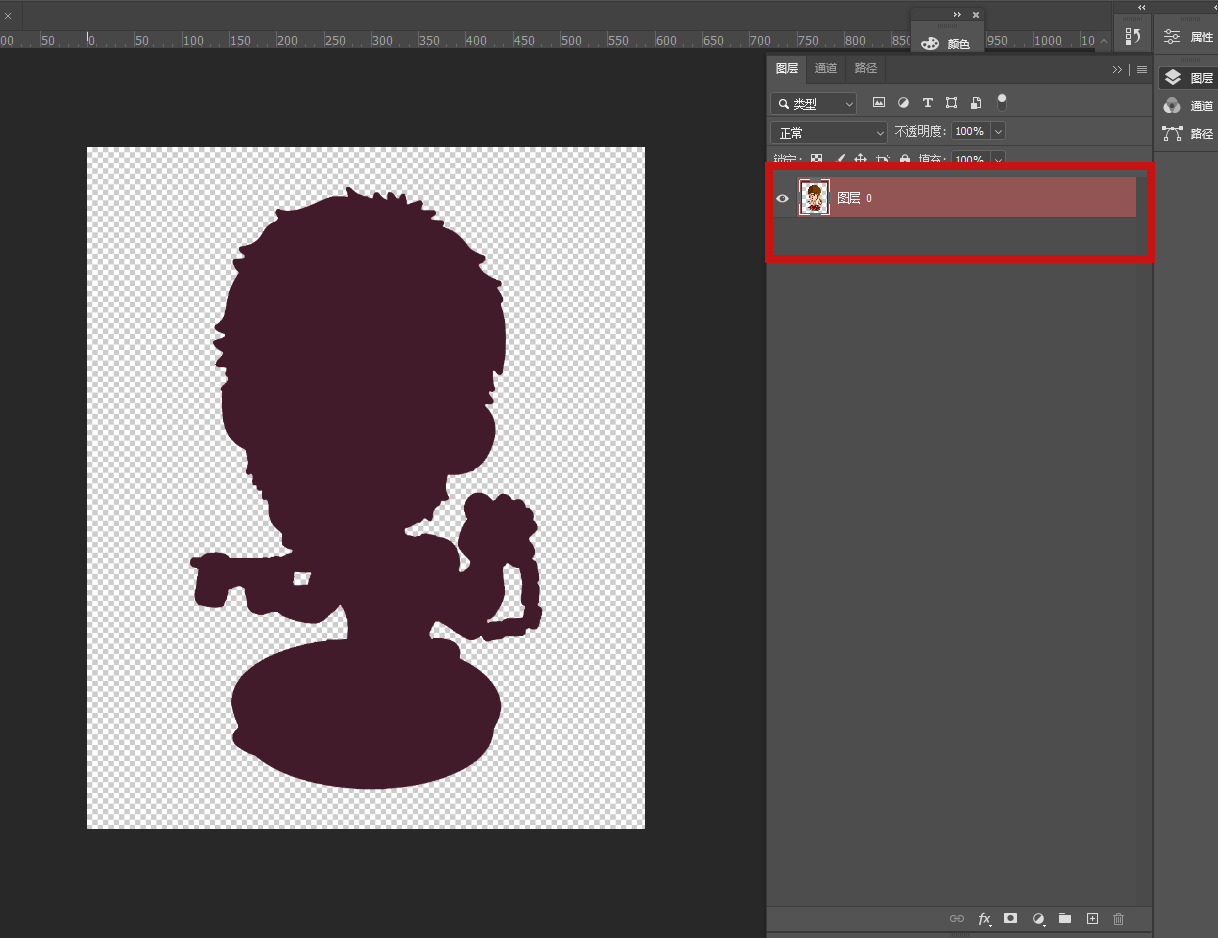Open the 属性 panel button

[x=1188, y=37]
